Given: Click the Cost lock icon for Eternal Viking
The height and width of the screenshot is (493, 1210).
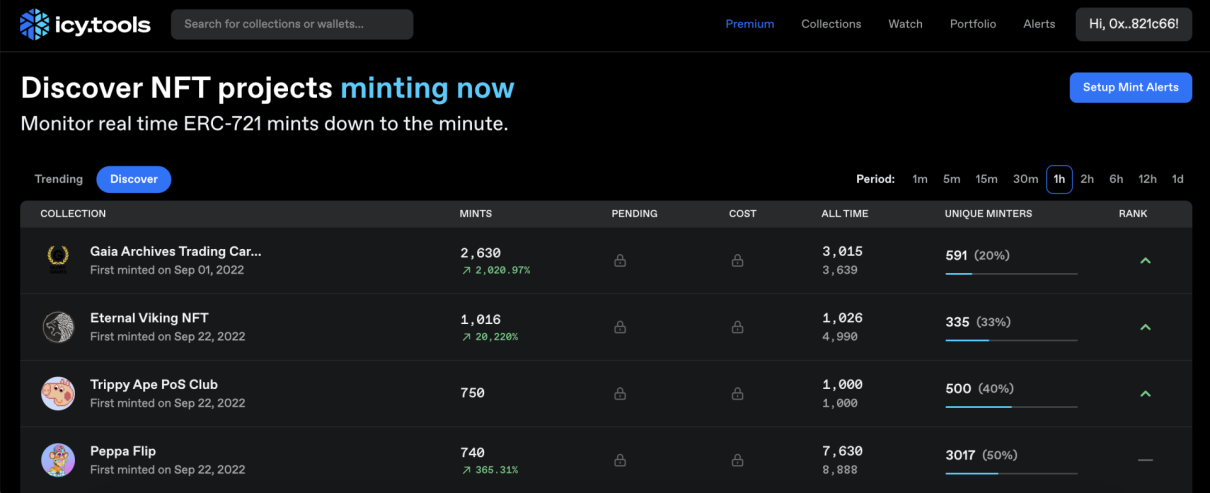Looking at the screenshot, I should tap(737, 327).
